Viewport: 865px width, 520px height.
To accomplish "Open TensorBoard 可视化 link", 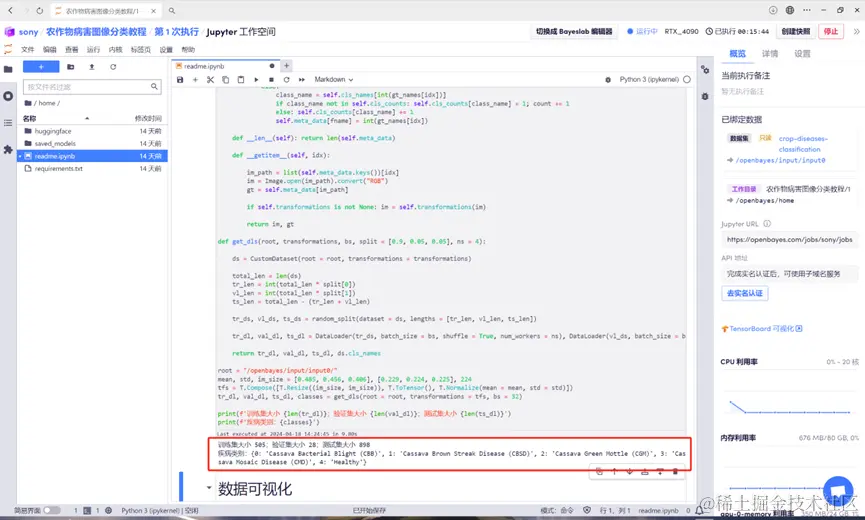I will click(762, 329).
